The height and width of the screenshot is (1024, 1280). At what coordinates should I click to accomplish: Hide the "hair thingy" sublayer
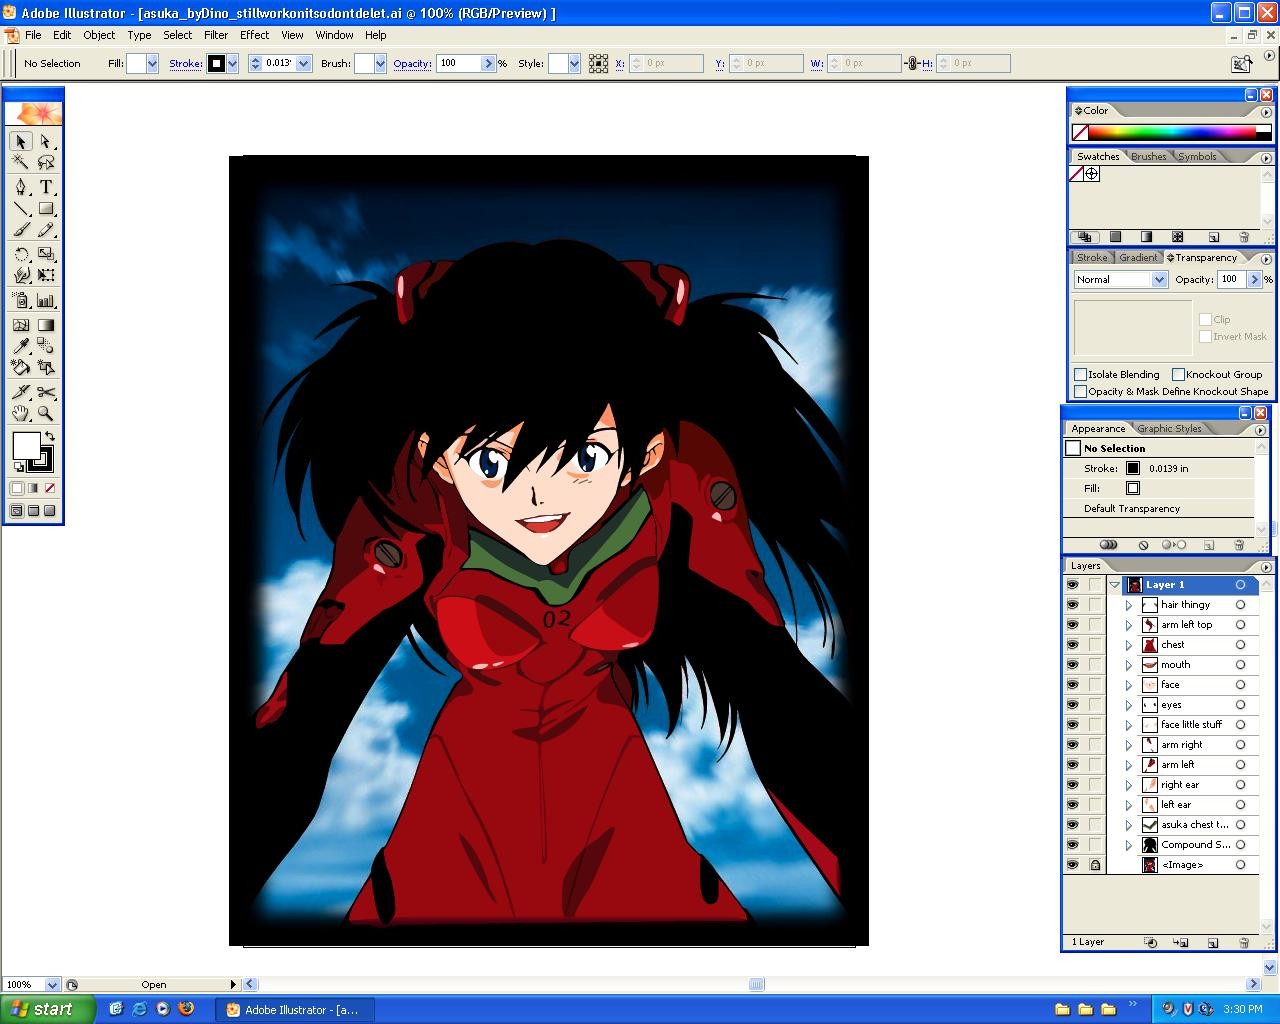pos(1072,605)
